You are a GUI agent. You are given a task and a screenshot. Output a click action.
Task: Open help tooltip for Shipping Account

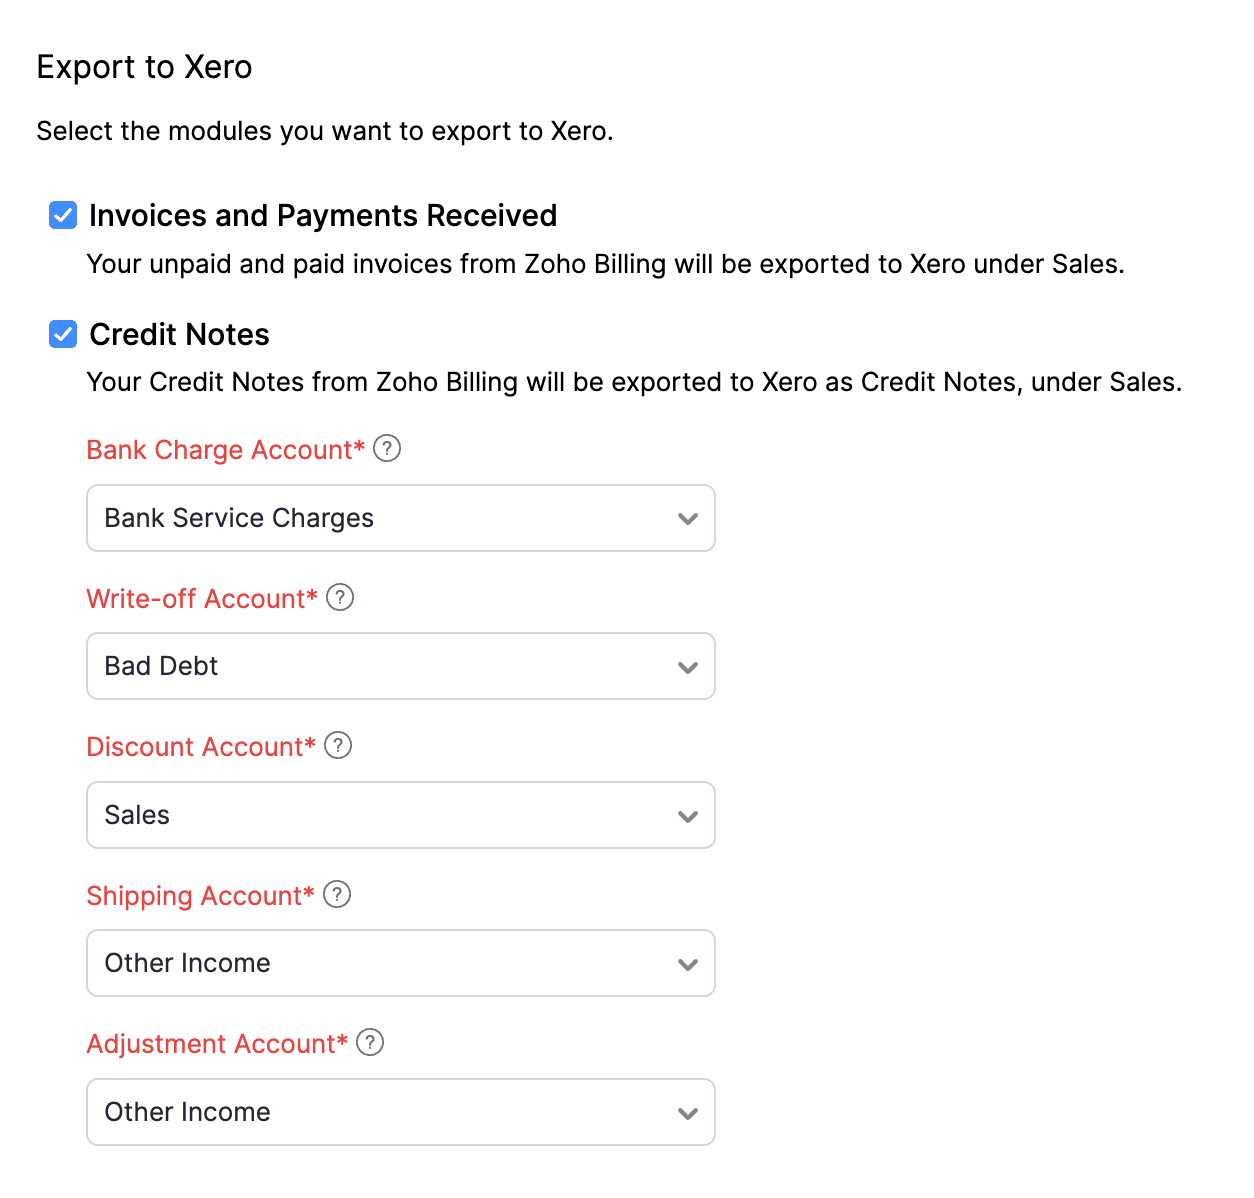coord(337,894)
